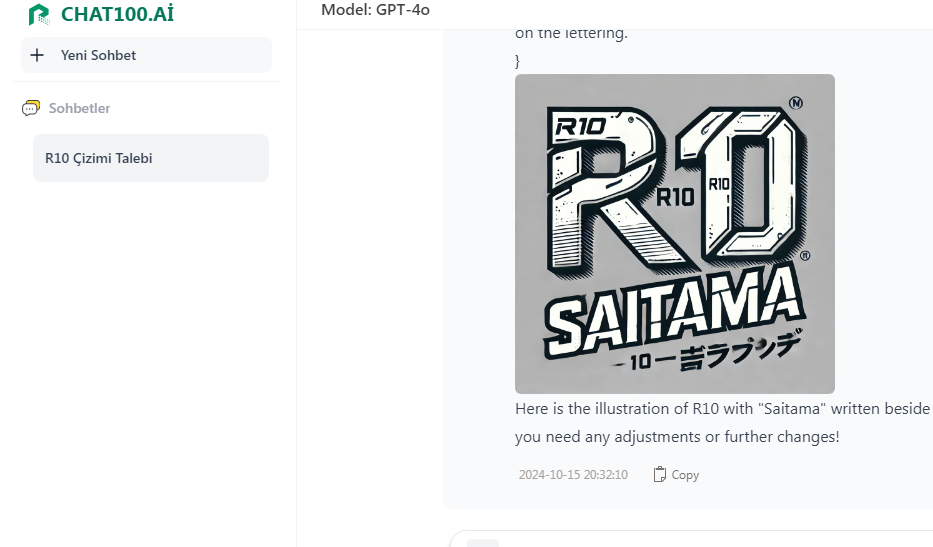Open the generated R10 Saitama image
The image size is (933, 547).
[675, 234]
